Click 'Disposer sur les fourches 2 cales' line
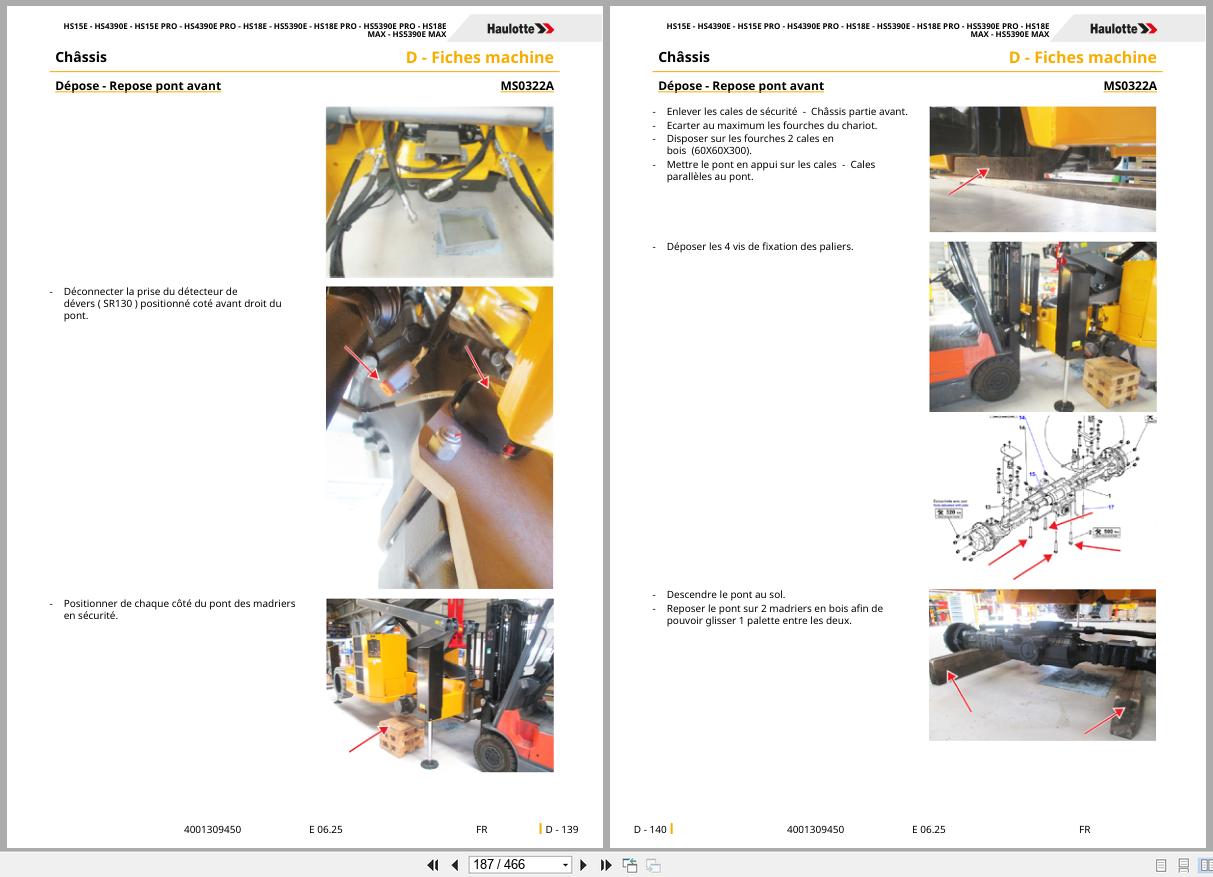The height and width of the screenshot is (877, 1213). [x=750, y=145]
